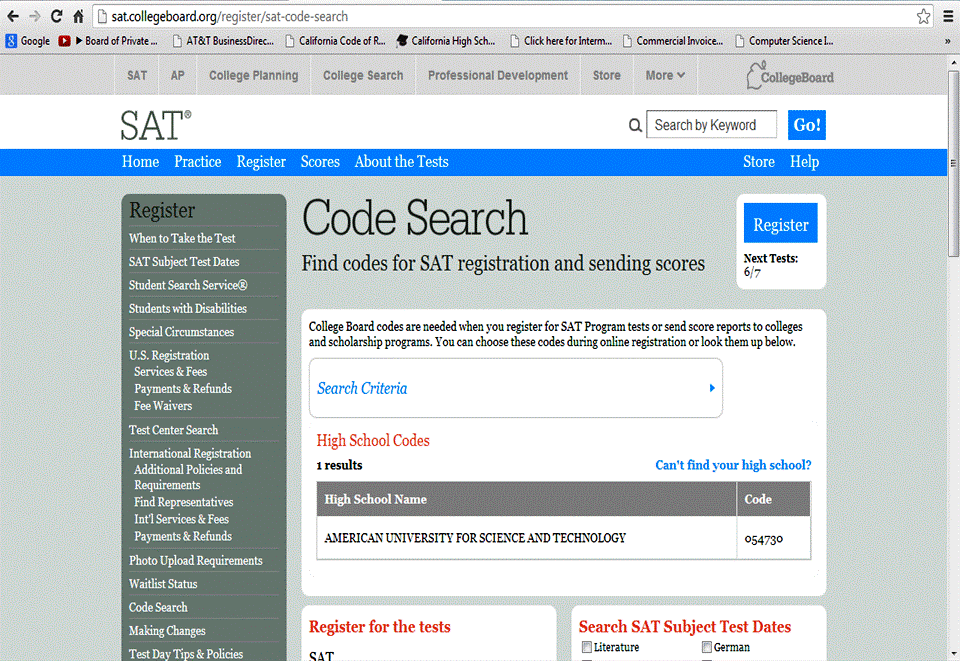The width and height of the screenshot is (960, 661).
Task: Open Test Center Search link
Action: [173, 430]
